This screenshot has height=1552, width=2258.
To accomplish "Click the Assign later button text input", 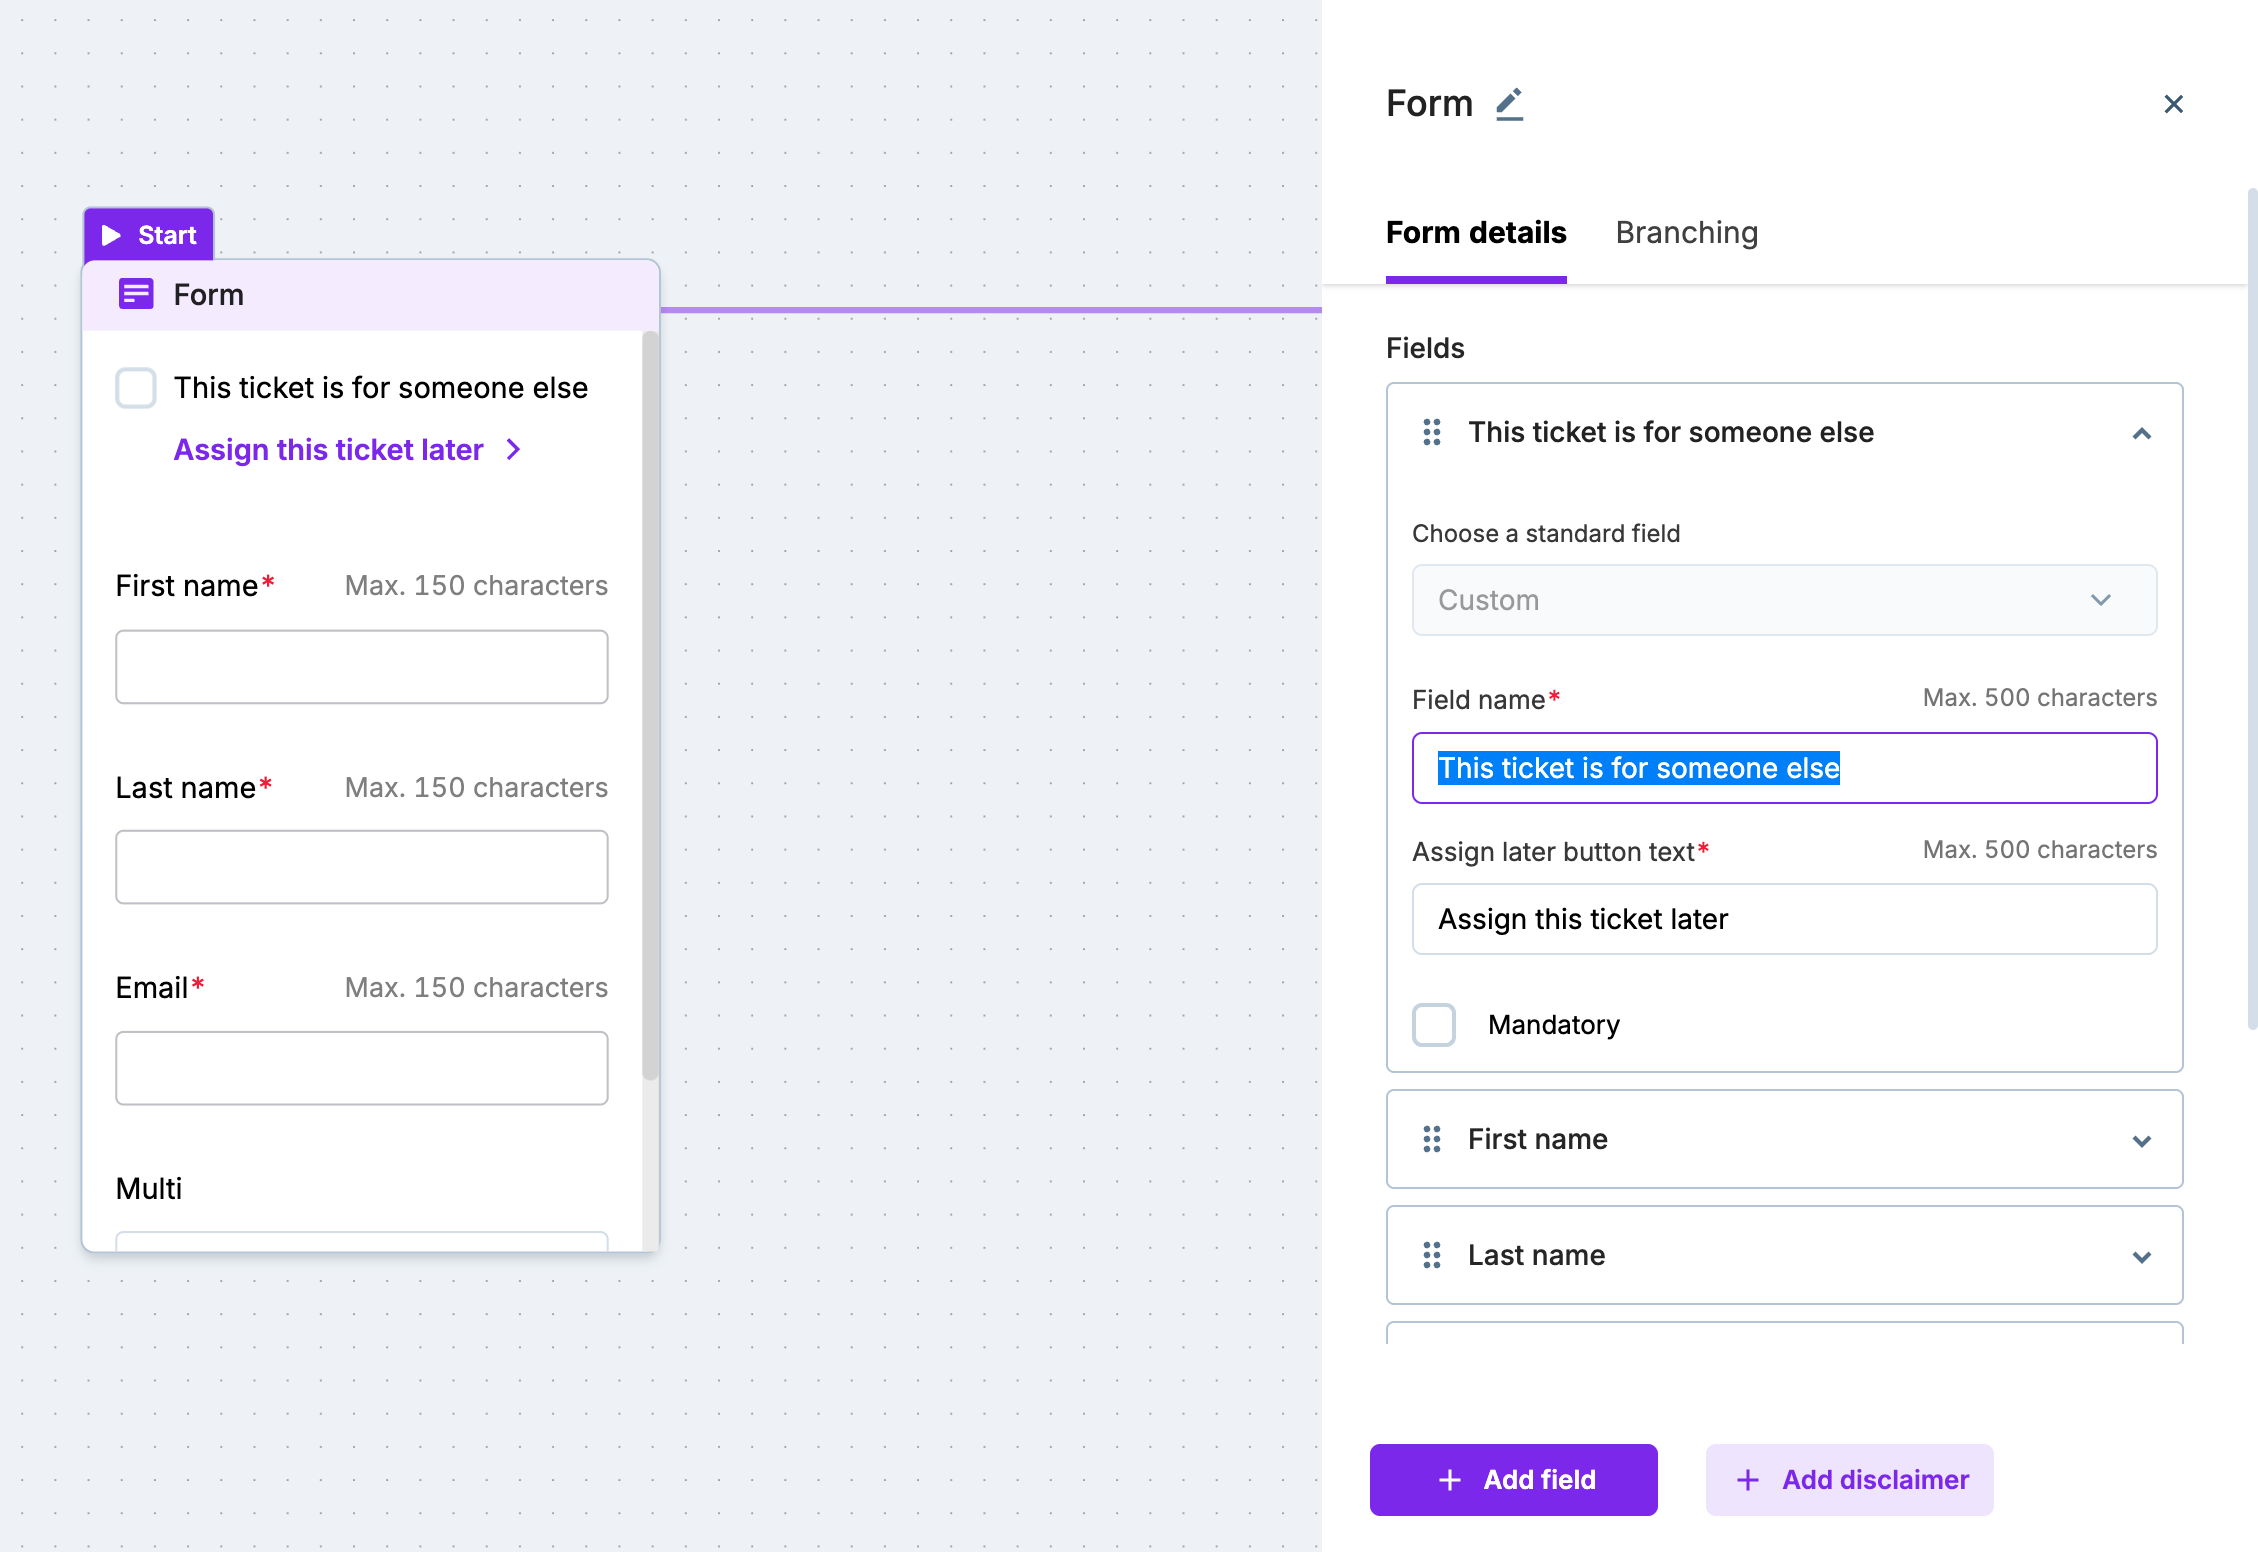I will coord(1784,919).
